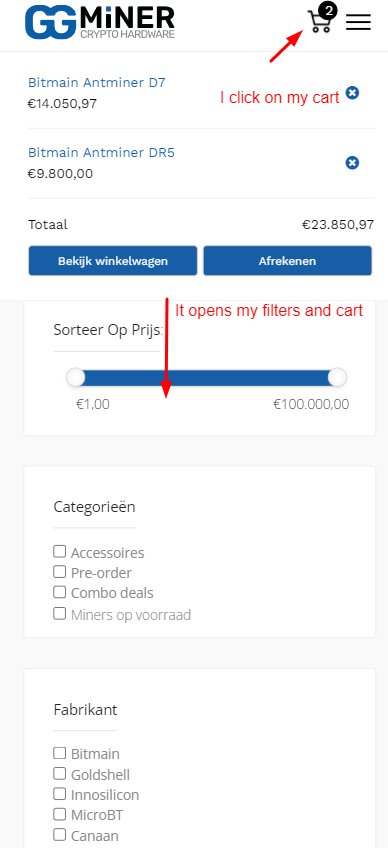Check the Innosilicon manufacturer filter
The width and height of the screenshot is (388, 848).
(60, 793)
